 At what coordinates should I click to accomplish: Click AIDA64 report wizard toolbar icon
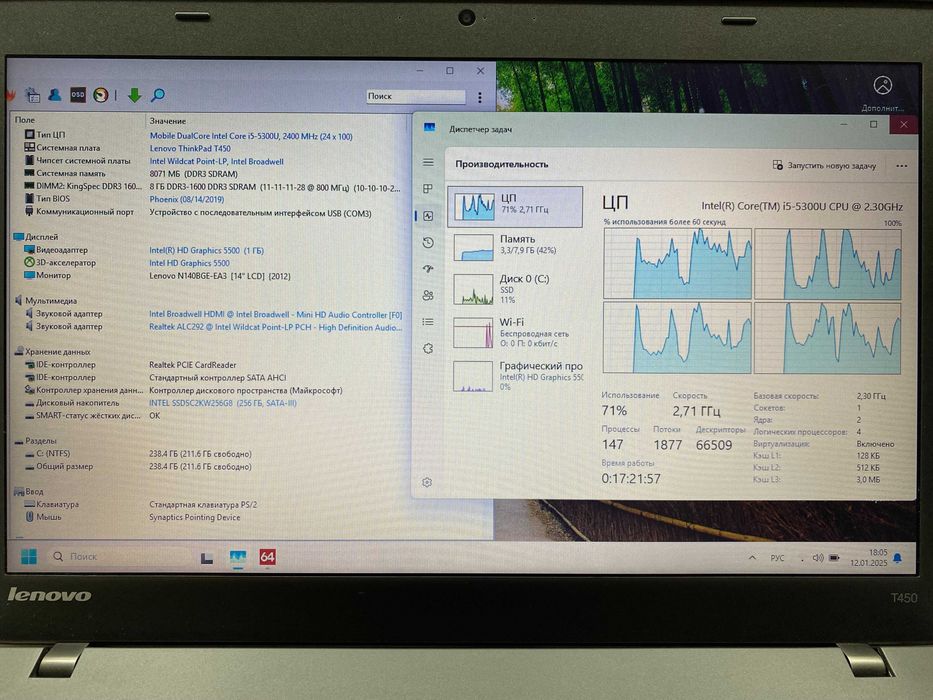pyautogui.click(x=33, y=95)
